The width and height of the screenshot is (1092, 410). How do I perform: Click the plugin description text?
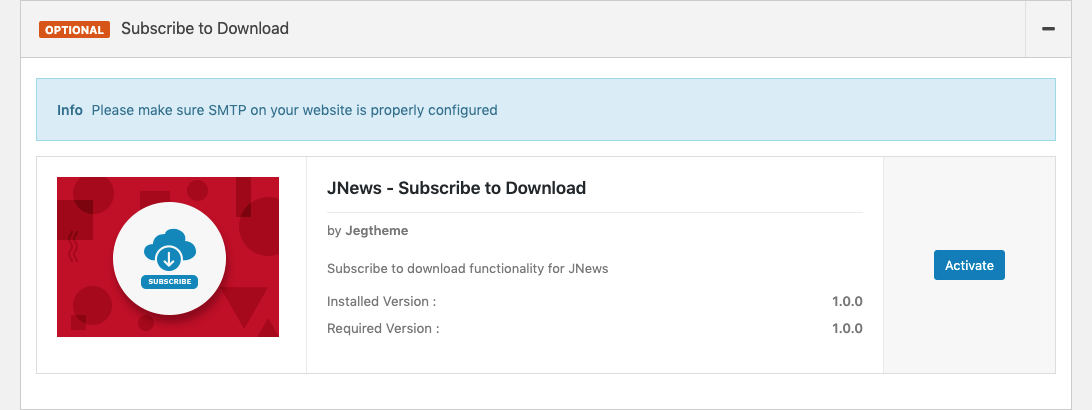pos(467,268)
